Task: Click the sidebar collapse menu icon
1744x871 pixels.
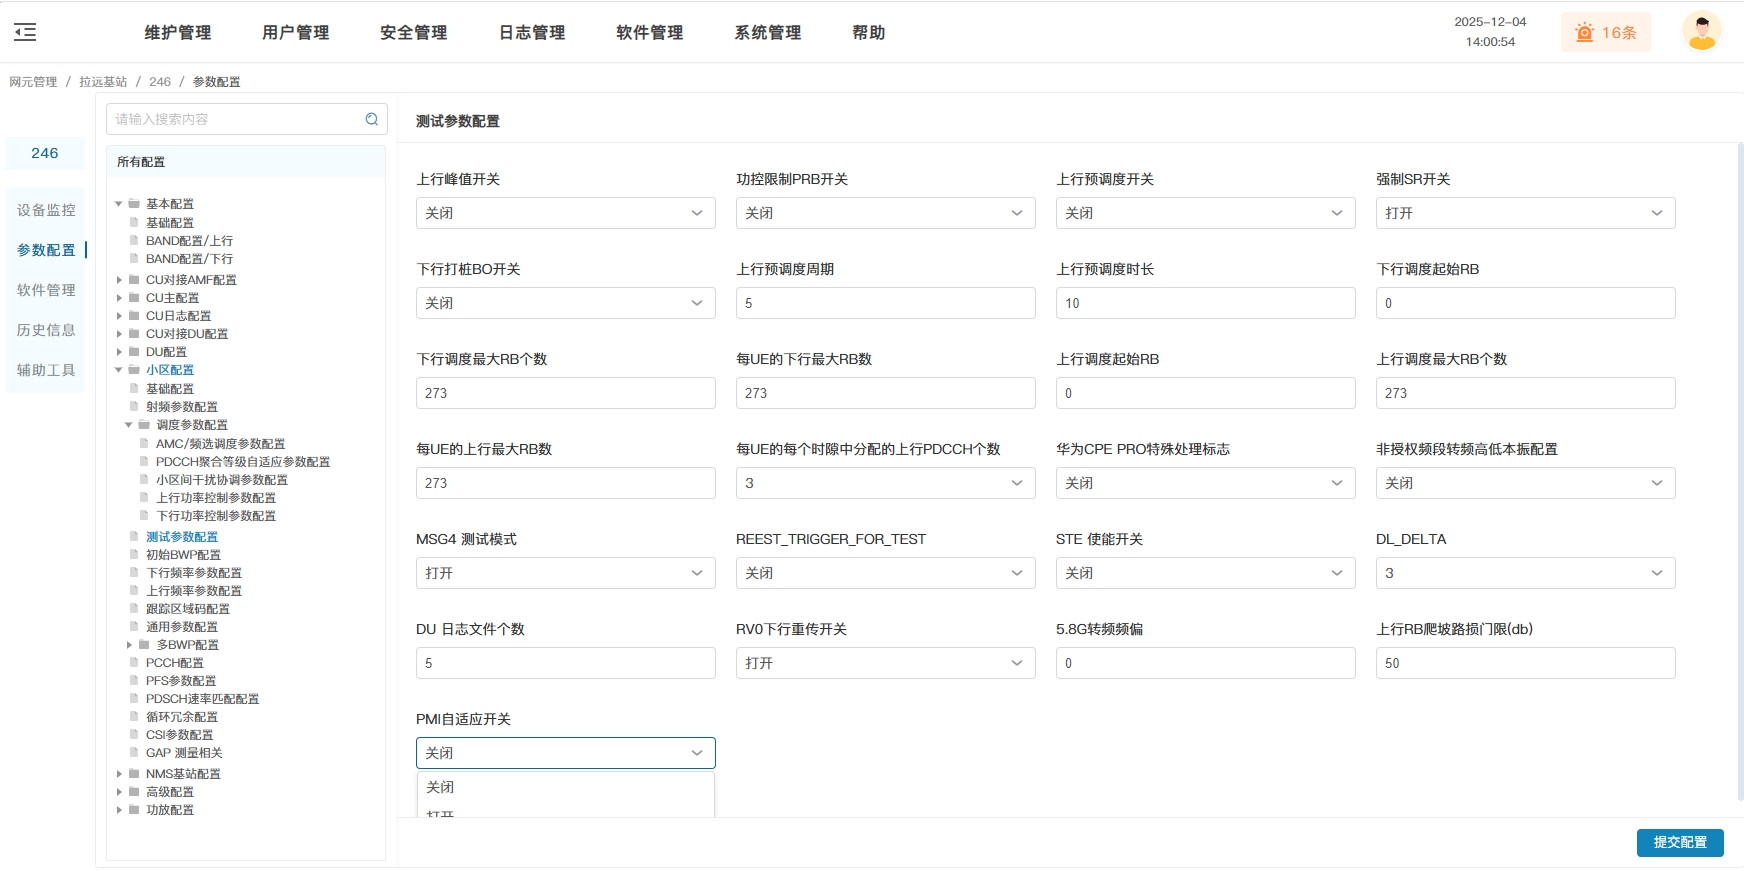Action: 26,32
